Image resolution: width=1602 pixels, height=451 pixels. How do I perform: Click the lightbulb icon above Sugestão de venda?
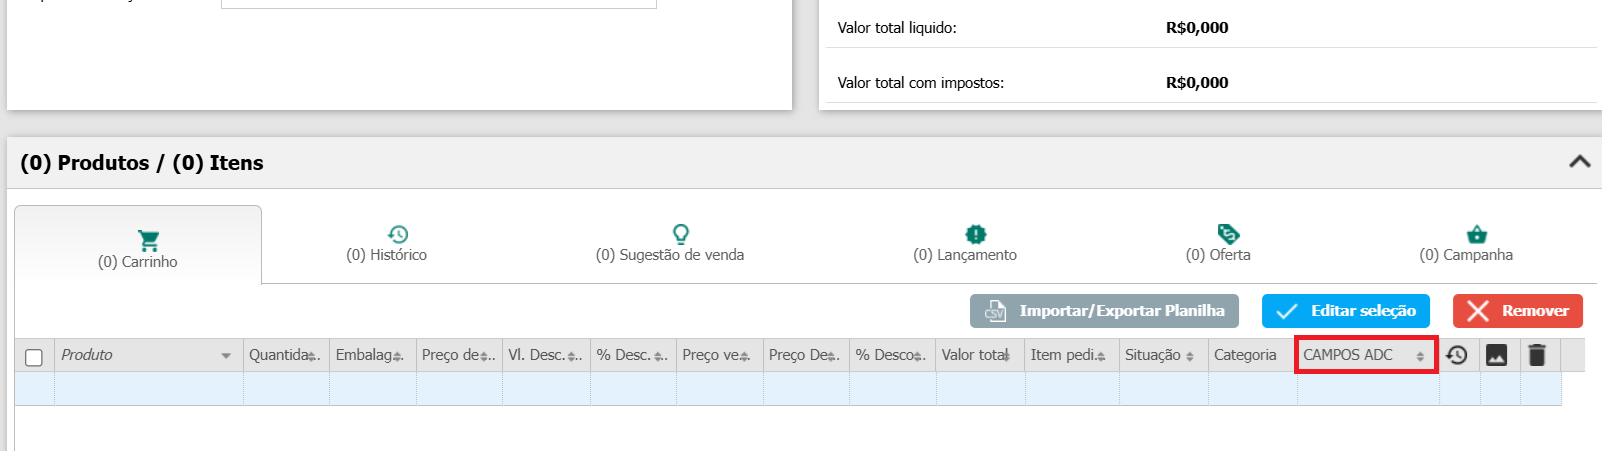coord(681,234)
